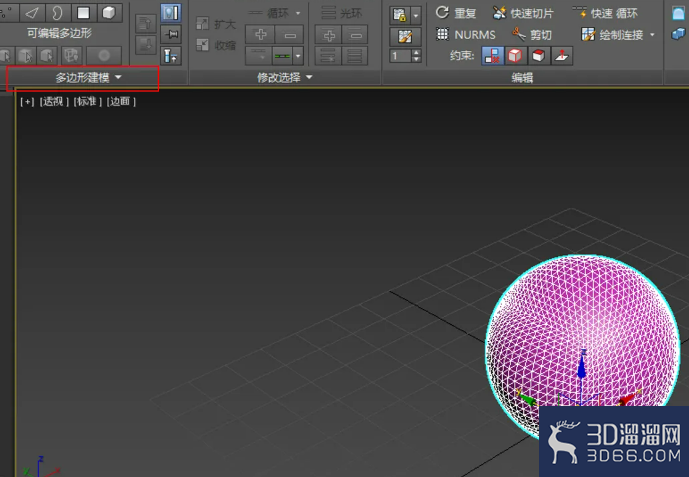Select the Constrain to Normal icon
The height and width of the screenshot is (477, 689).
562,56
